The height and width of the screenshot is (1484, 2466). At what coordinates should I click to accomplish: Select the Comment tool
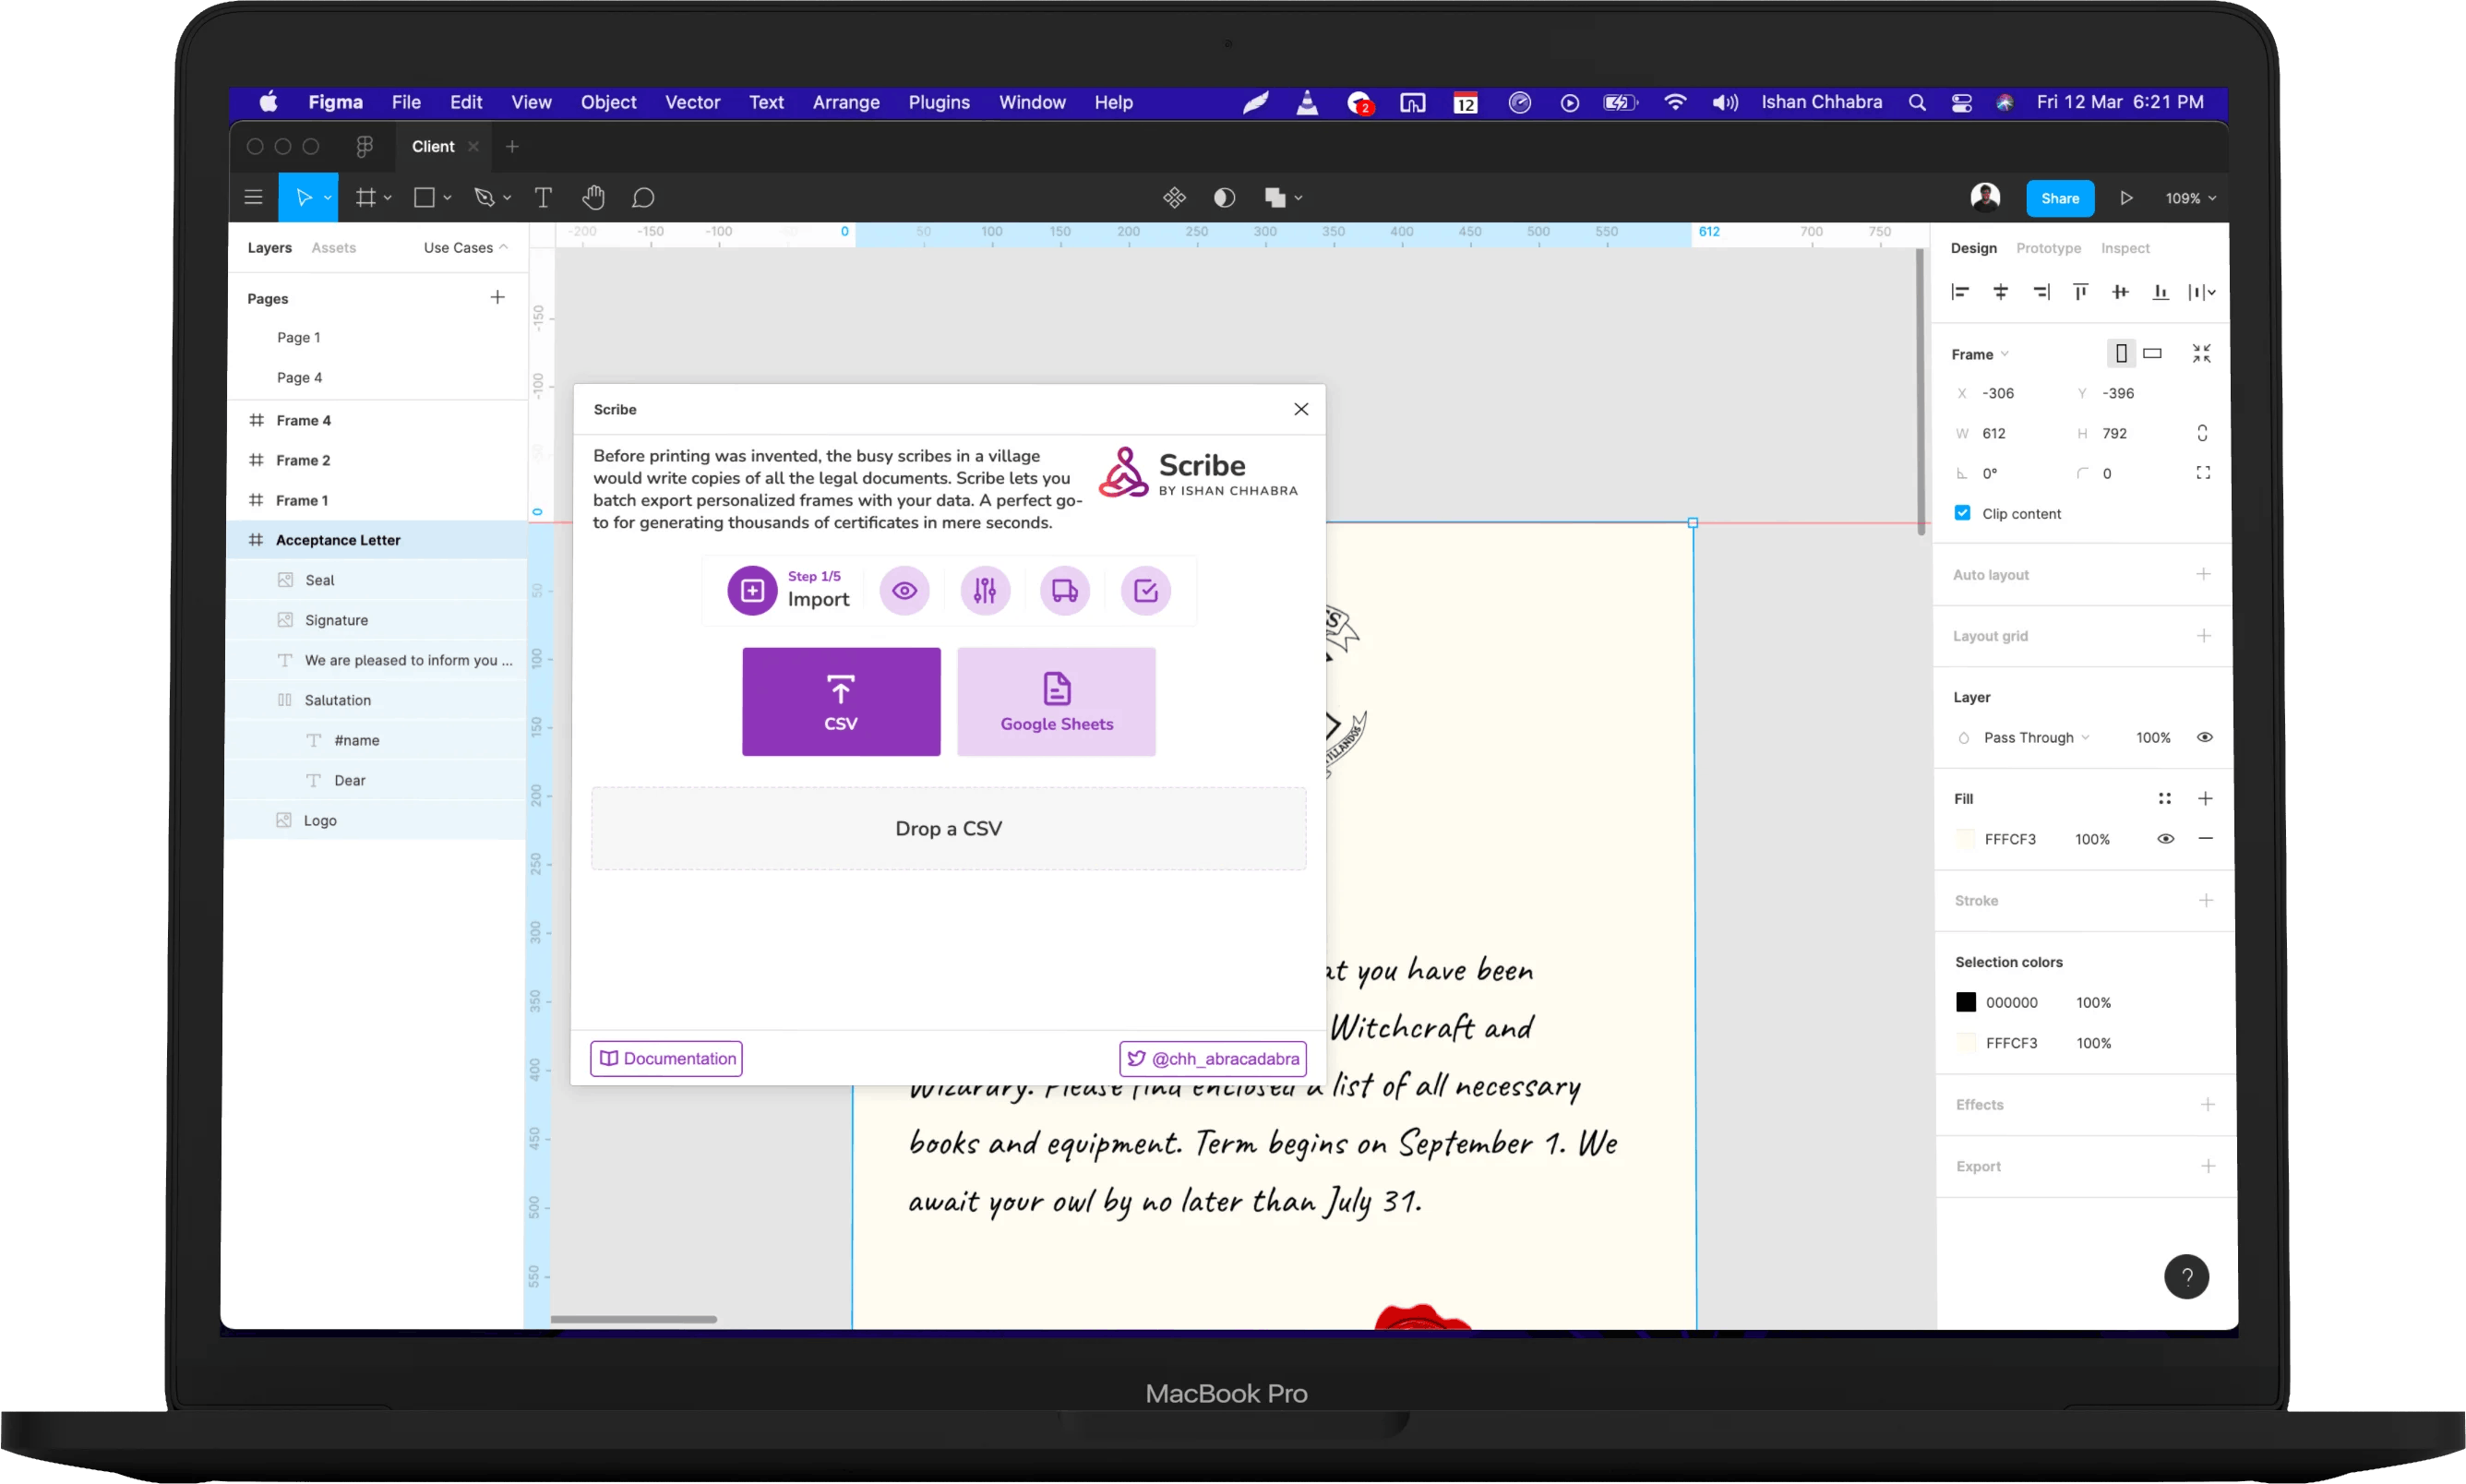643,198
